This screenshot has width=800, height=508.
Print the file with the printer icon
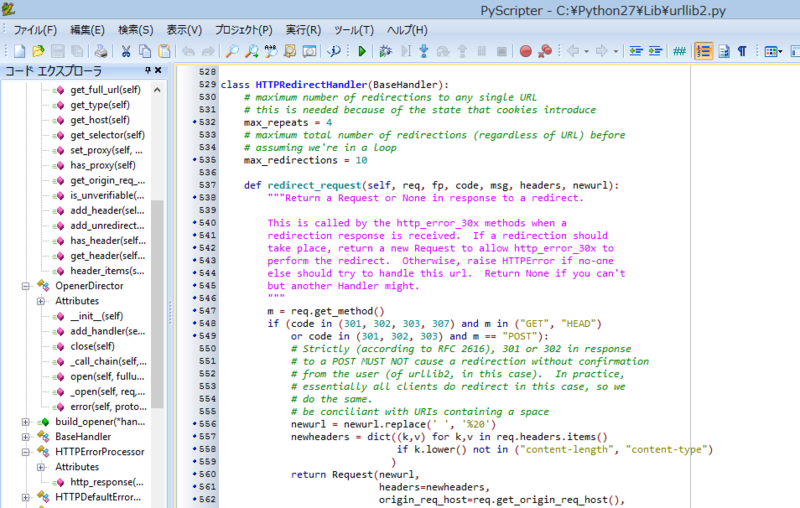click(x=101, y=51)
